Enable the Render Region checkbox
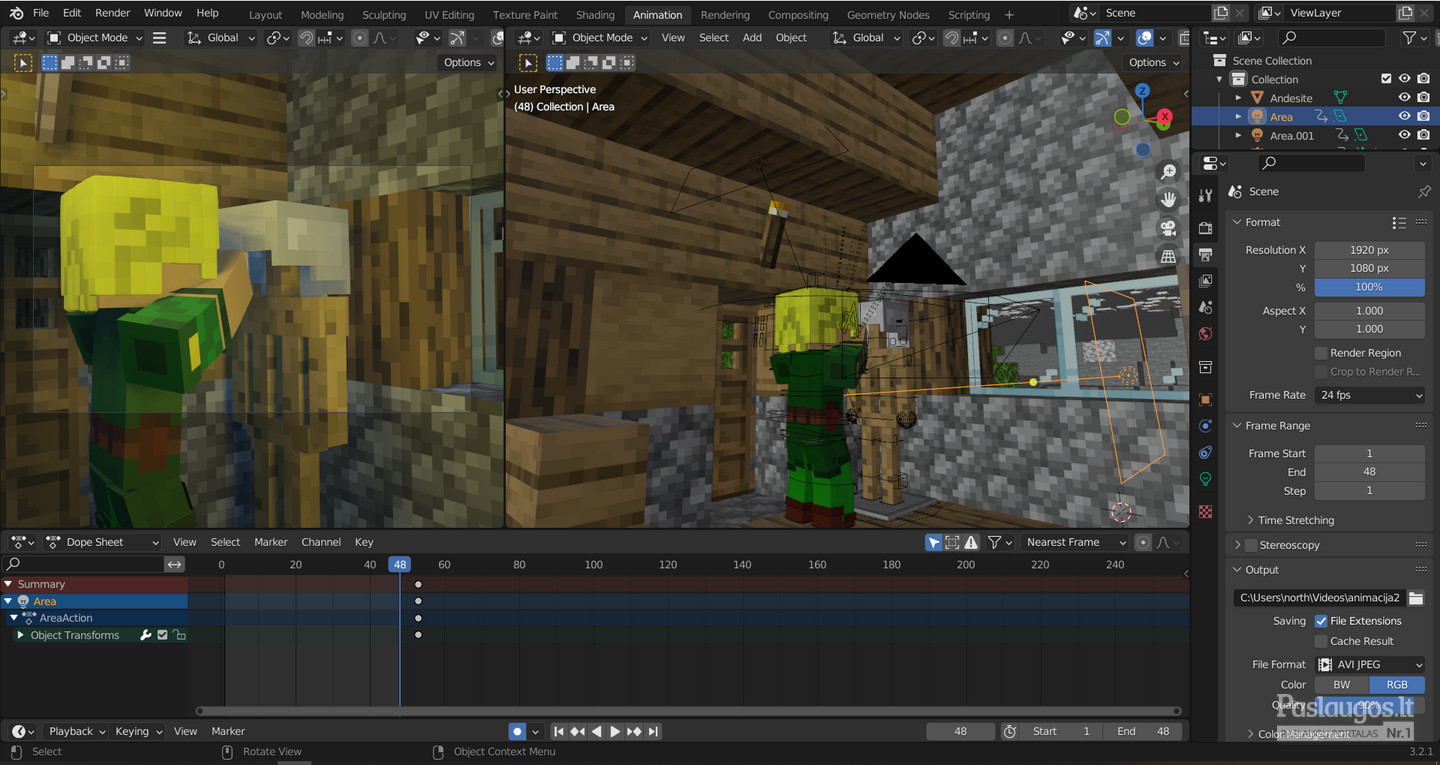This screenshot has width=1440, height=765. click(1321, 353)
